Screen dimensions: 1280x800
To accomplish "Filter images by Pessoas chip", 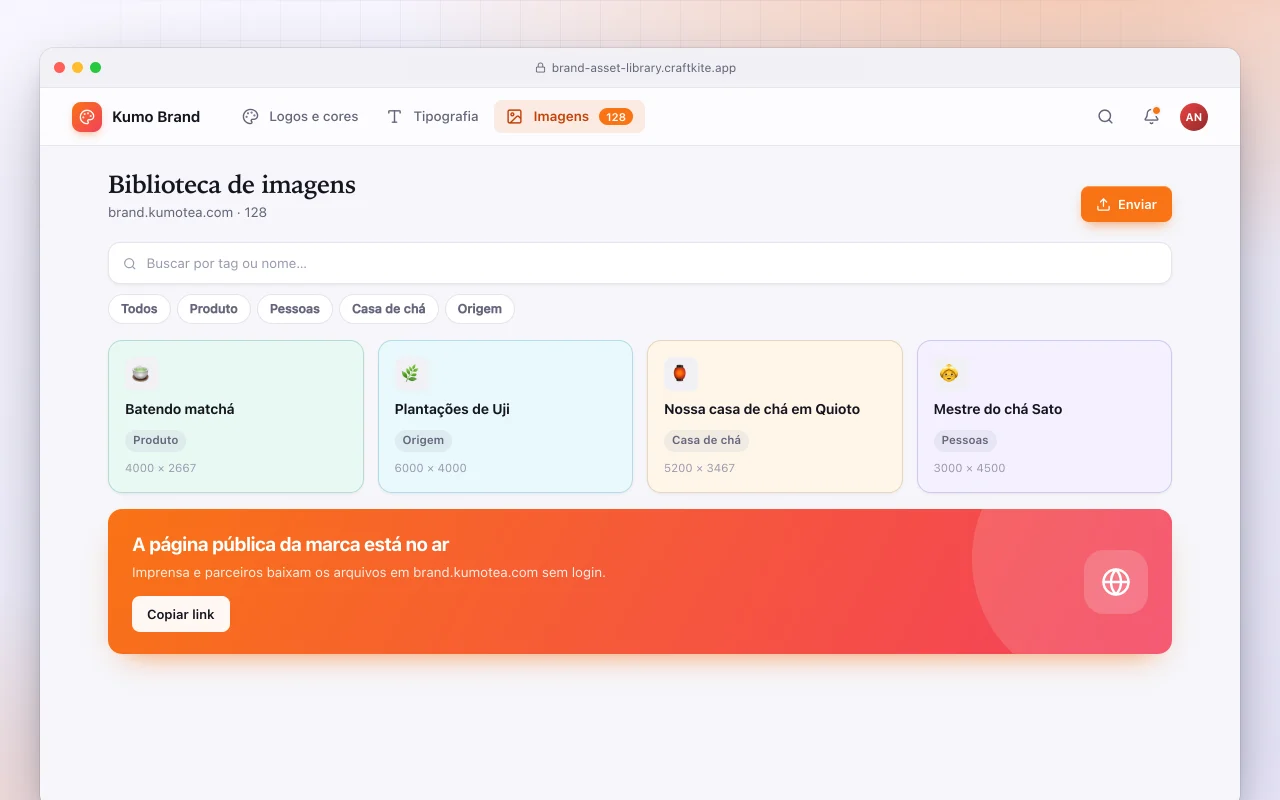I will 295,309.
